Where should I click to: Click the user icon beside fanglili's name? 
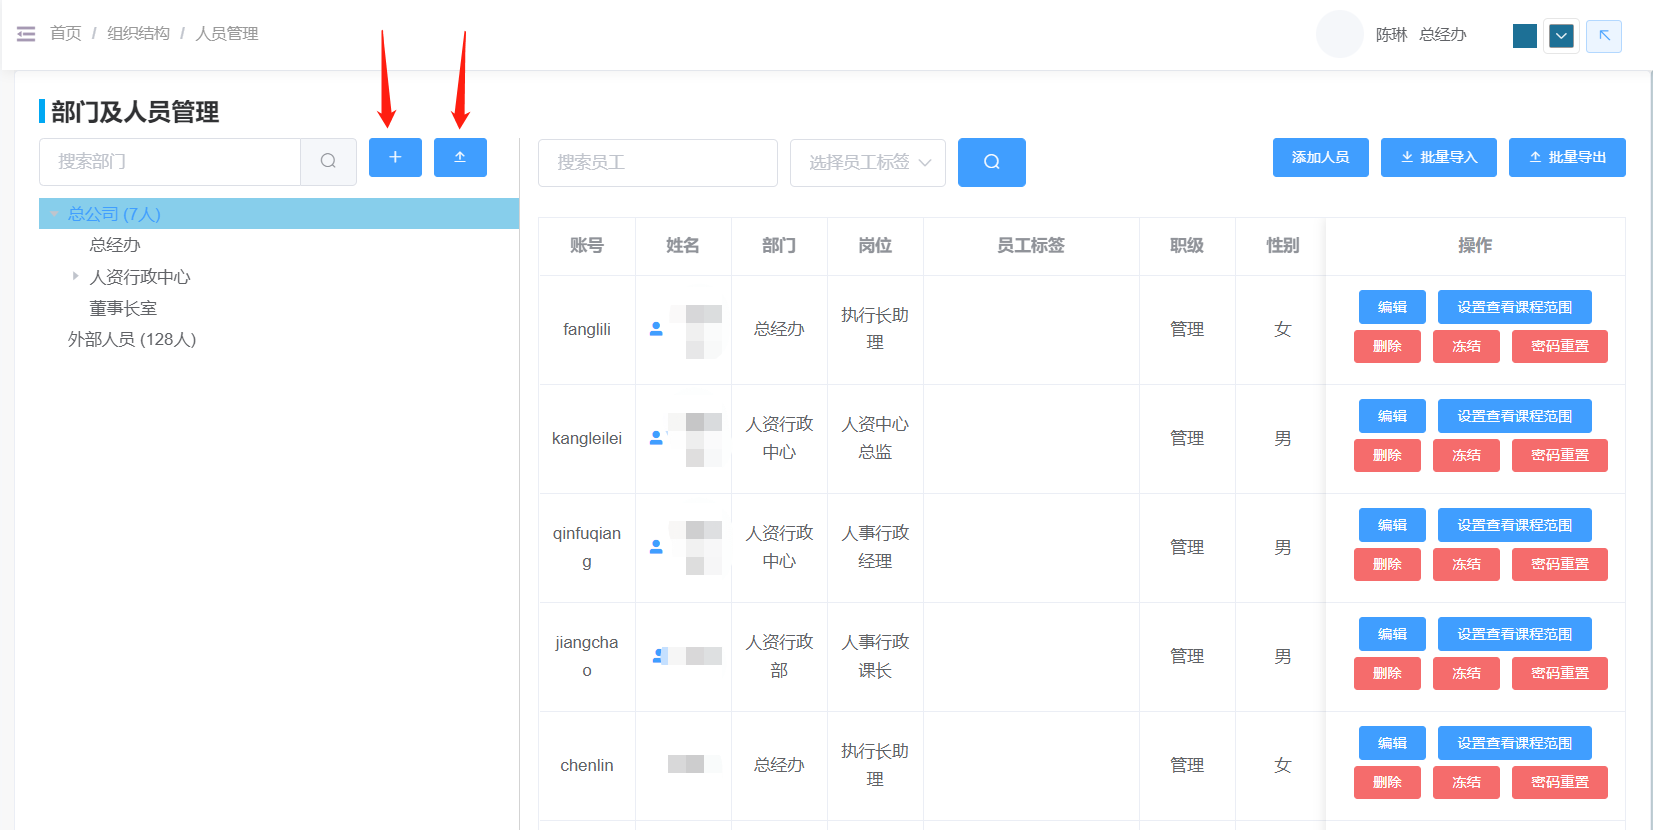pyautogui.click(x=656, y=329)
